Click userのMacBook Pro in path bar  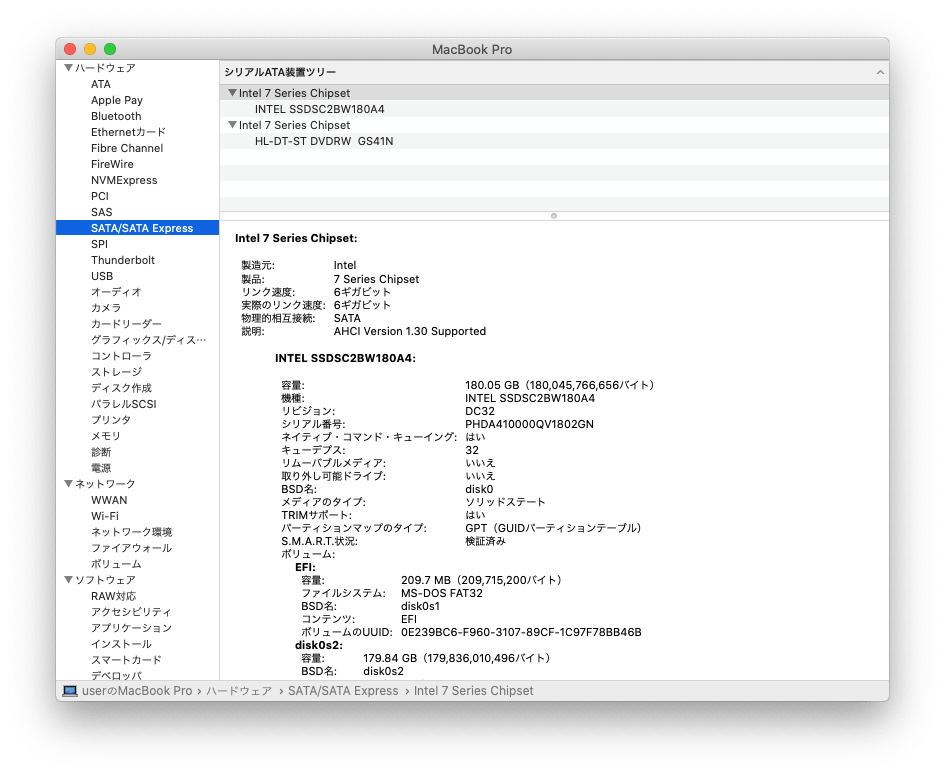click(137, 691)
